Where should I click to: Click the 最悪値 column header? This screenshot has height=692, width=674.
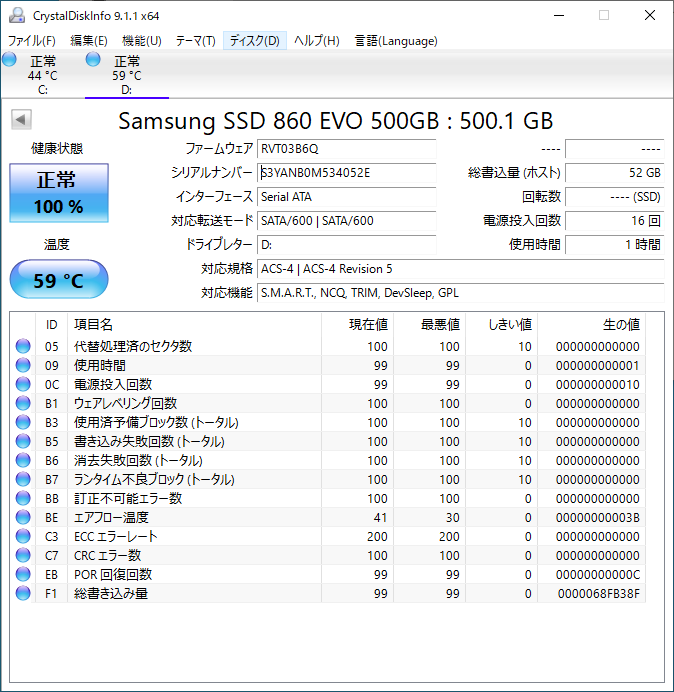[x=429, y=325]
